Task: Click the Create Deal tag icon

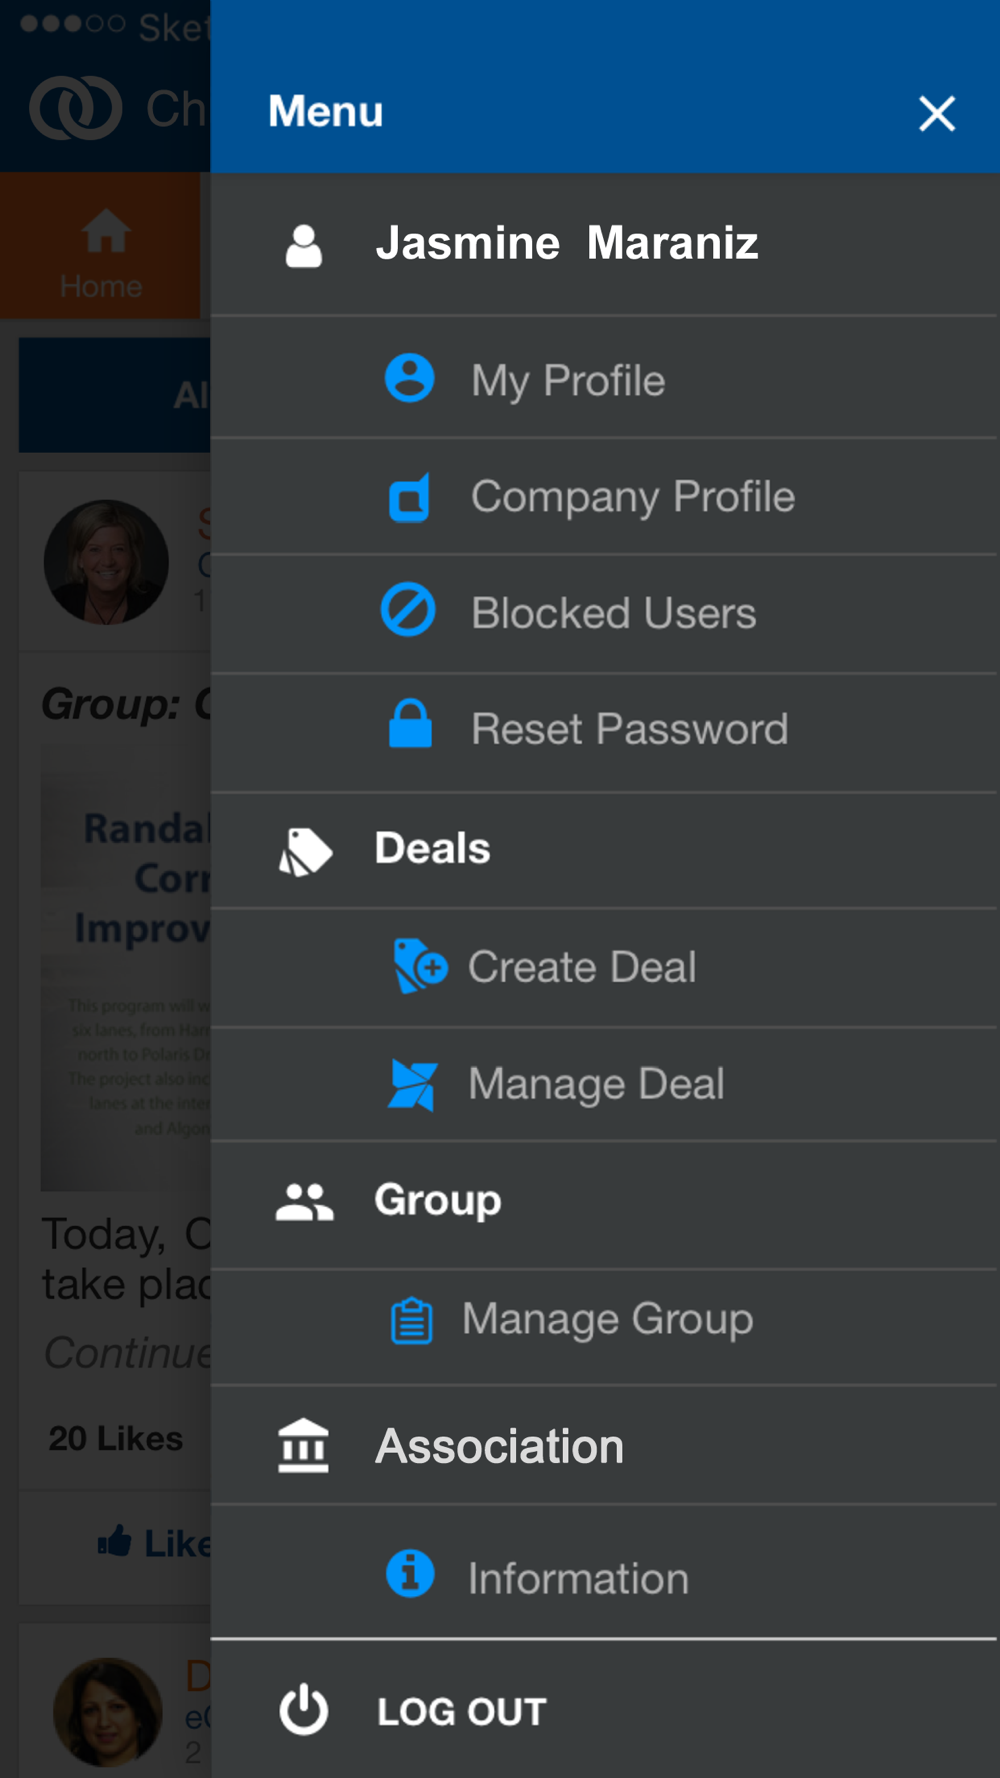Action: pos(420,966)
